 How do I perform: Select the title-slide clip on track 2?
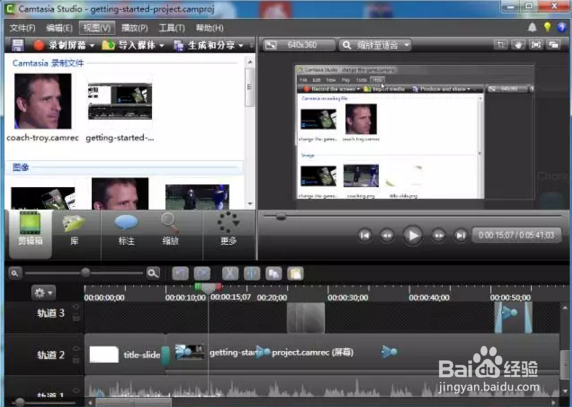[125, 354]
